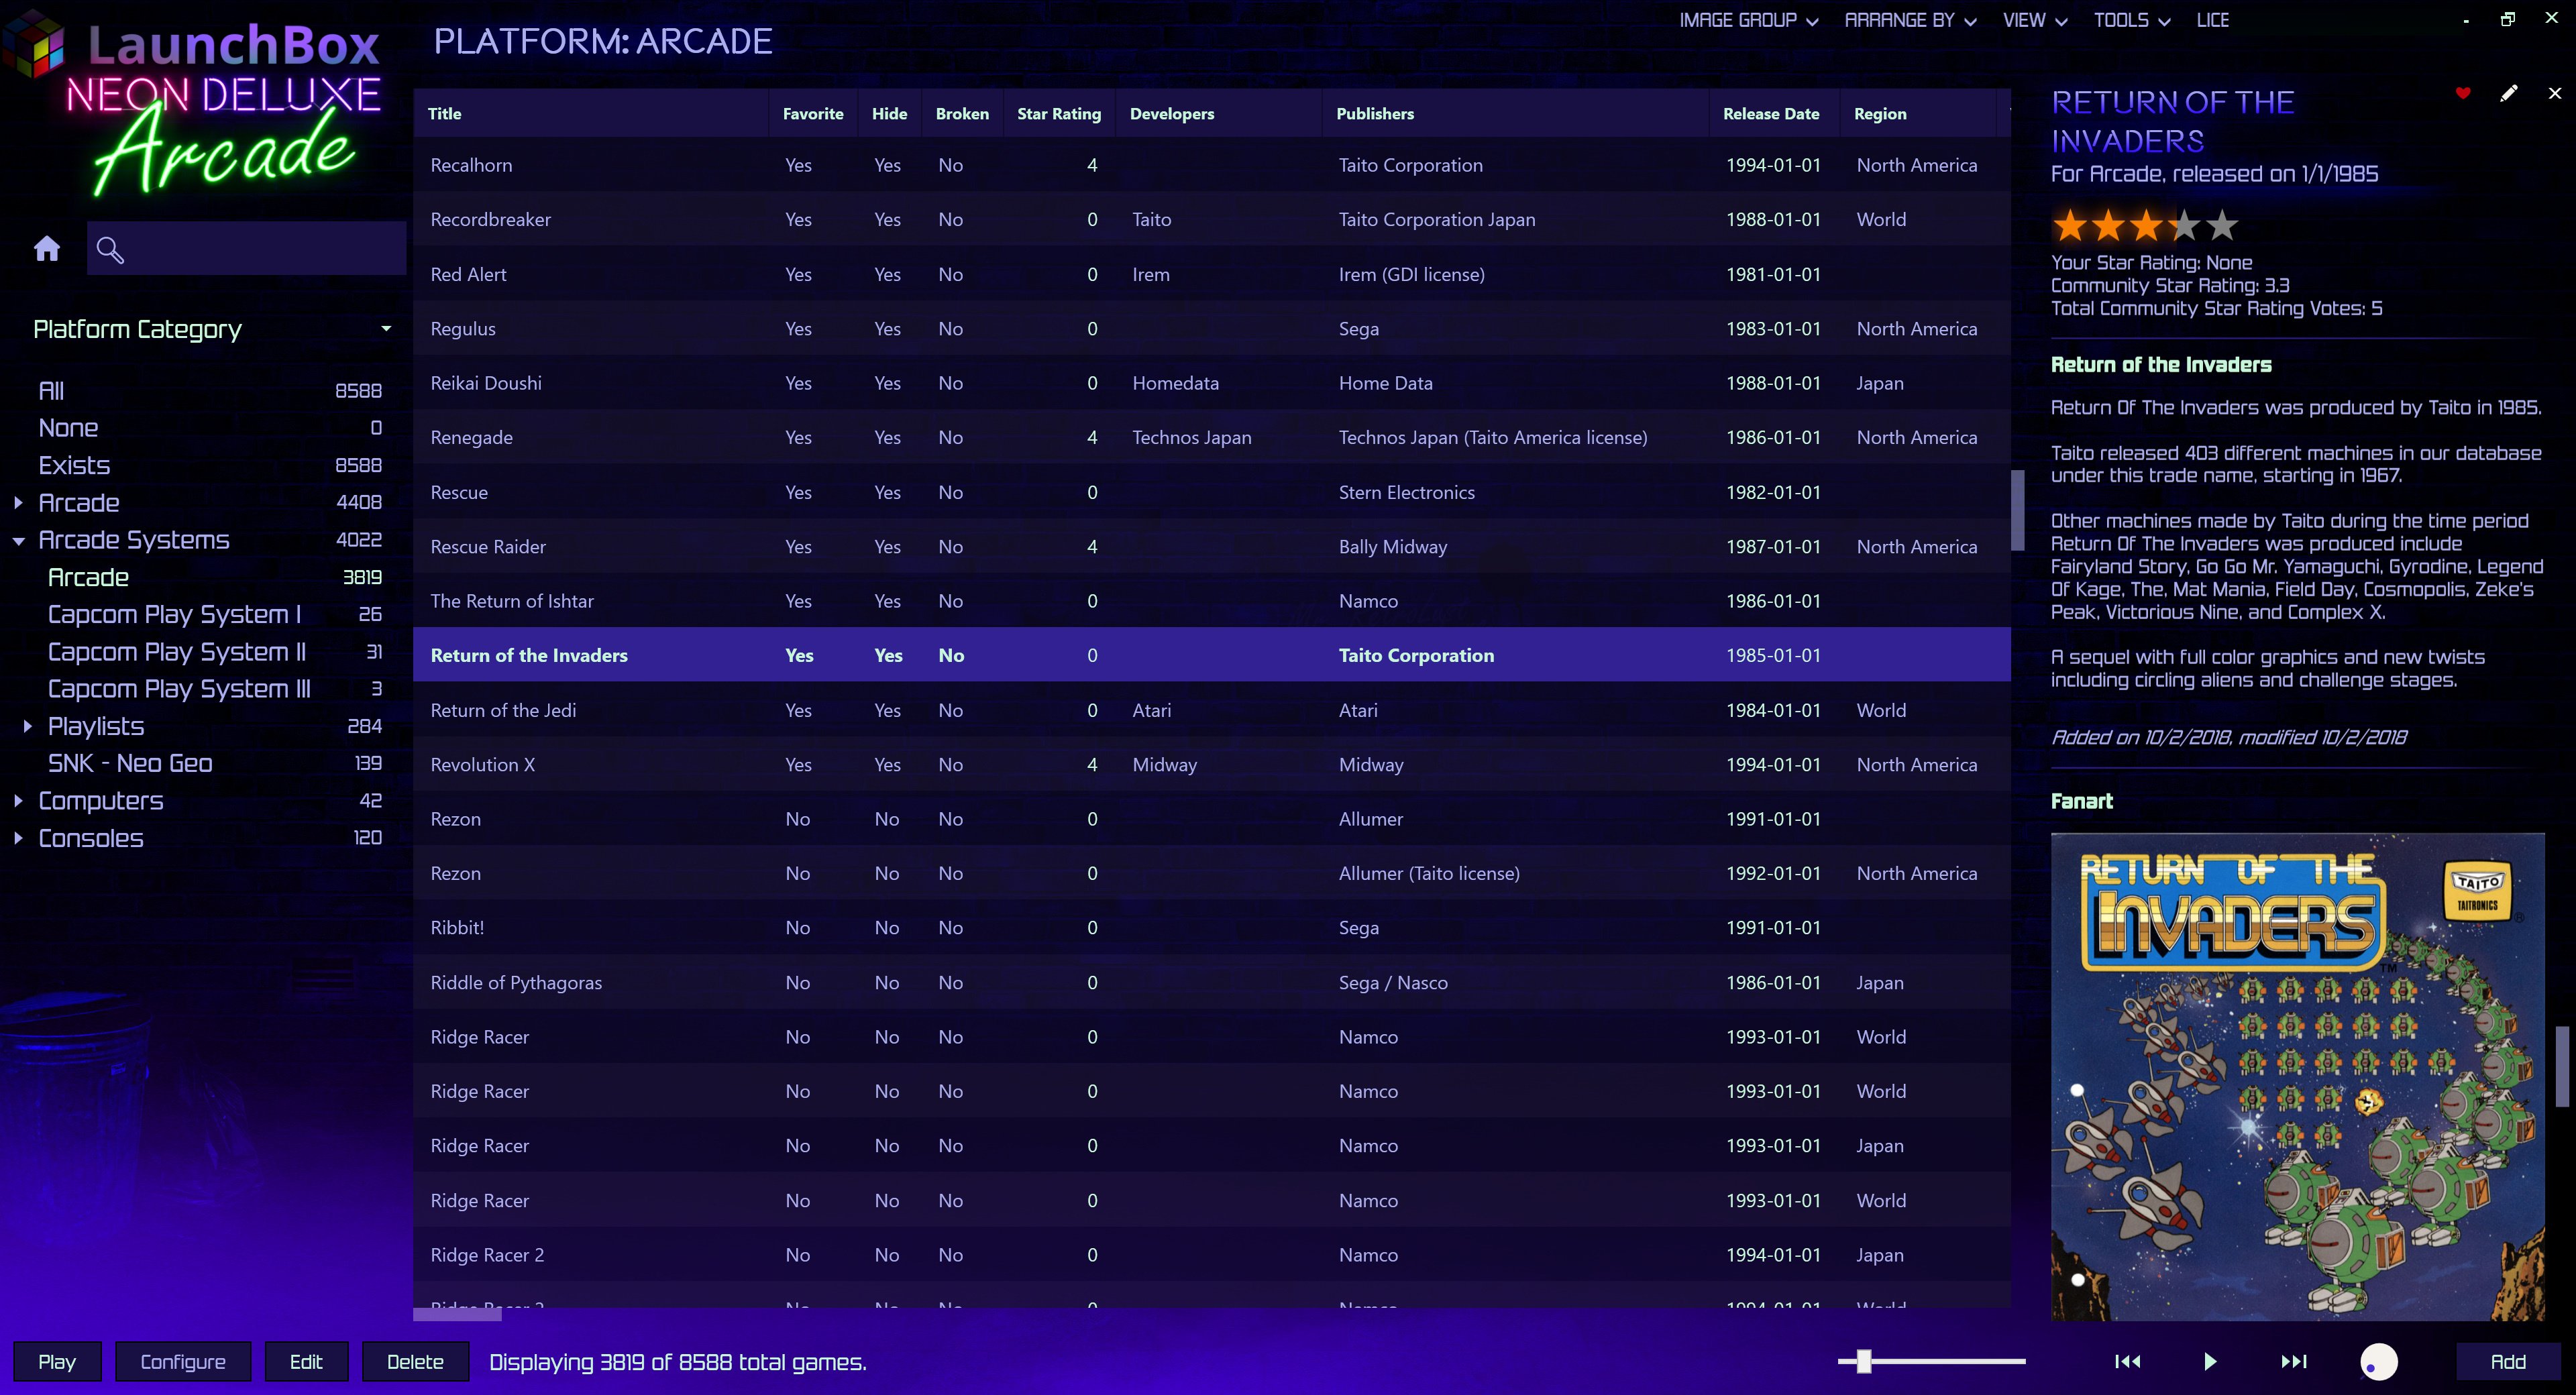Open the Platform Category dropdown
Image resolution: width=2576 pixels, height=1395 pixels.
212,329
